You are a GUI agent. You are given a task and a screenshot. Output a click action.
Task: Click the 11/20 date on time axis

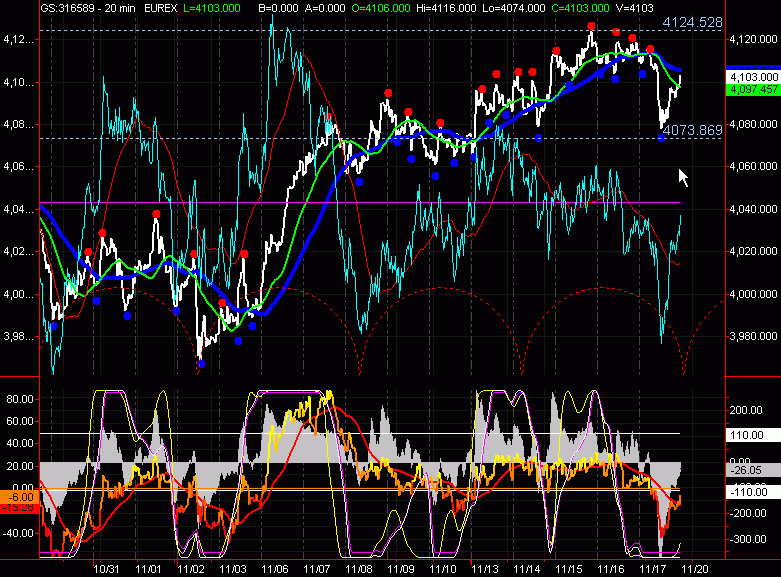(x=695, y=569)
